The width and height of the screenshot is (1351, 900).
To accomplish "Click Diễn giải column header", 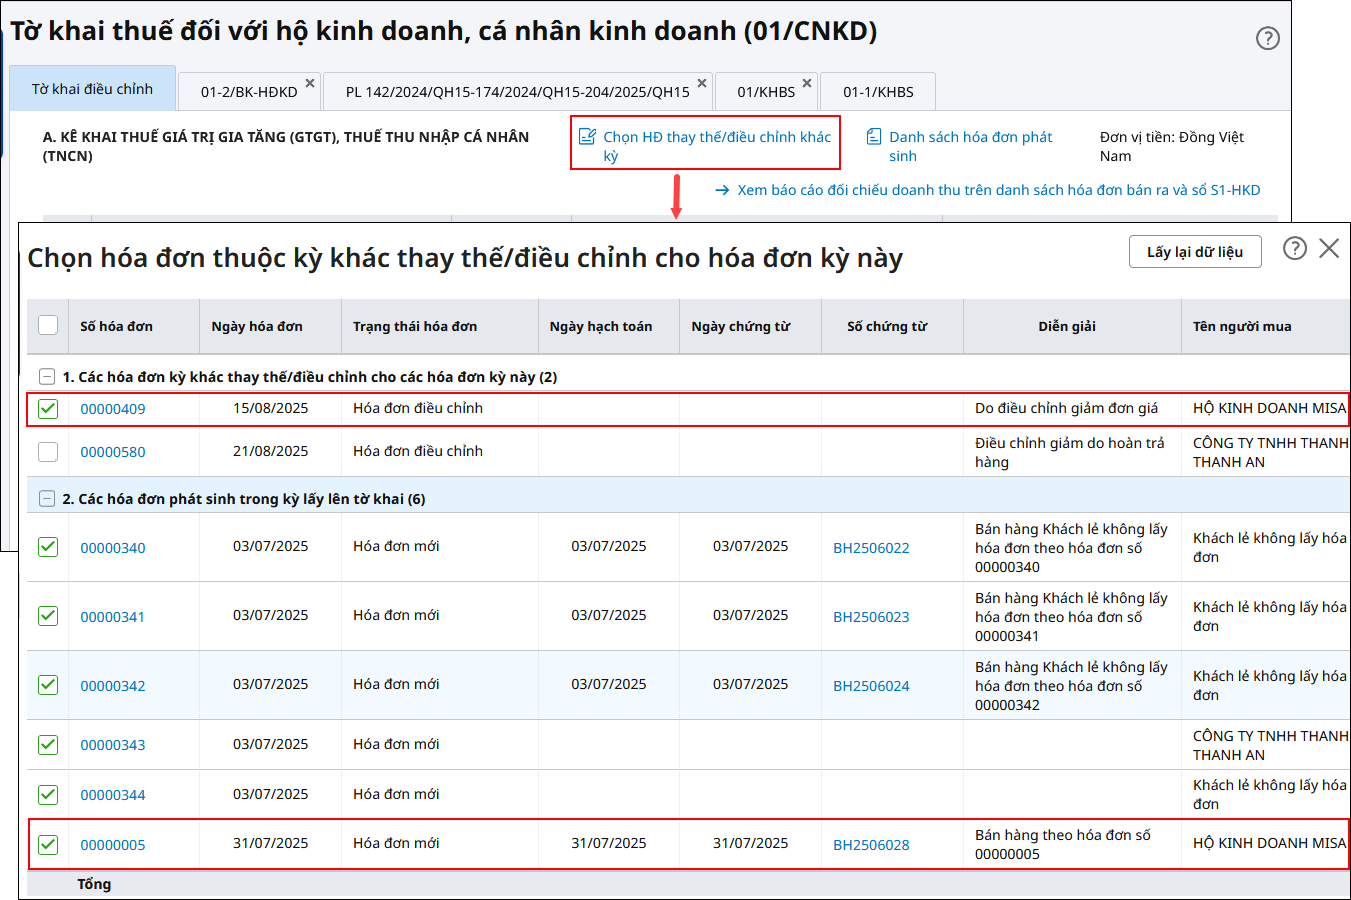I will (1072, 326).
